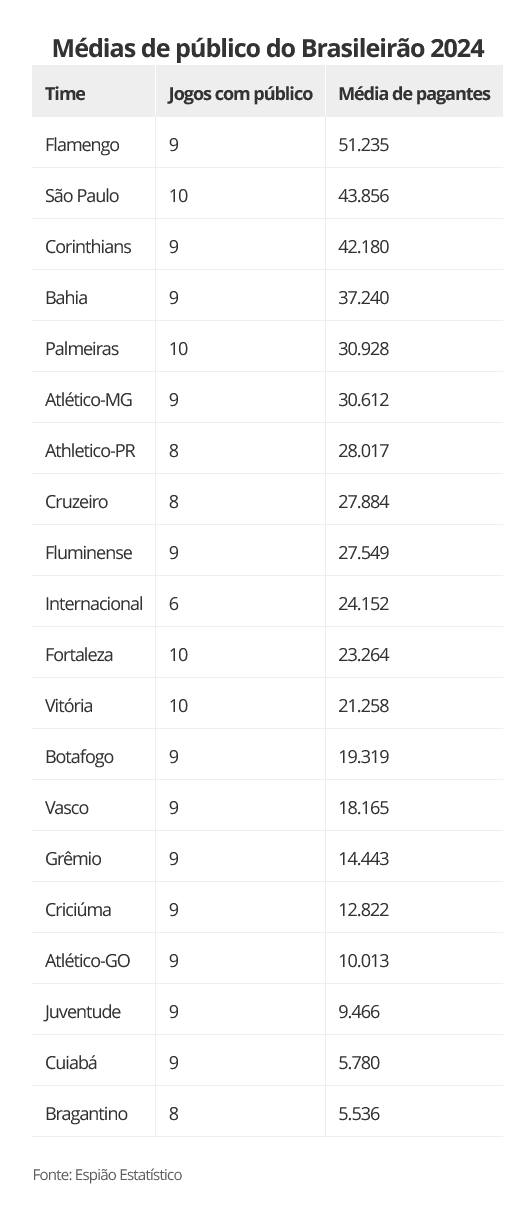Select the Flamengo row name
This screenshot has width=521, height=1225.
(x=82, y=145)
